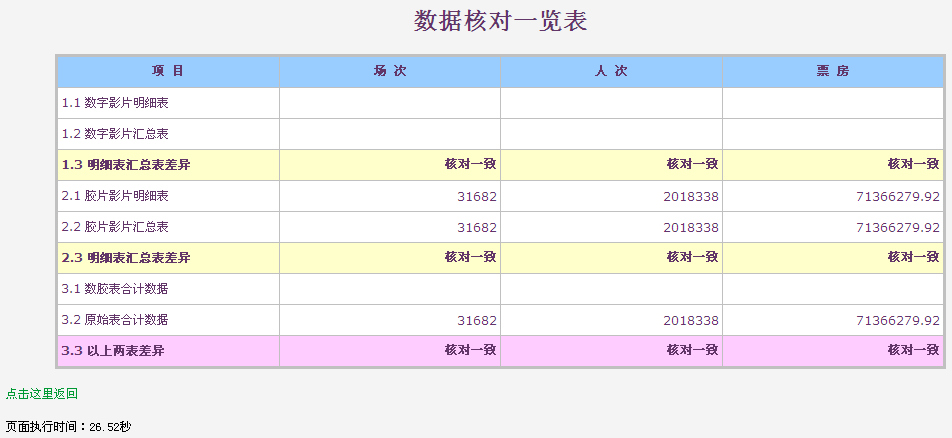
Task: Click 核对一致 under 人次 in row 3.3
Action: 692,350
